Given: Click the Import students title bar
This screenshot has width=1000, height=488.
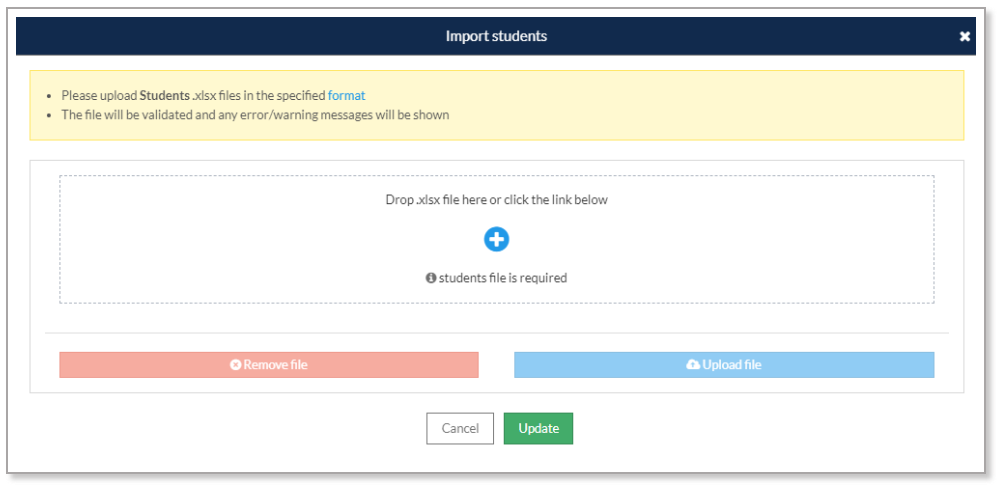Looking at the screenshot, I should [x=496, y=36].
